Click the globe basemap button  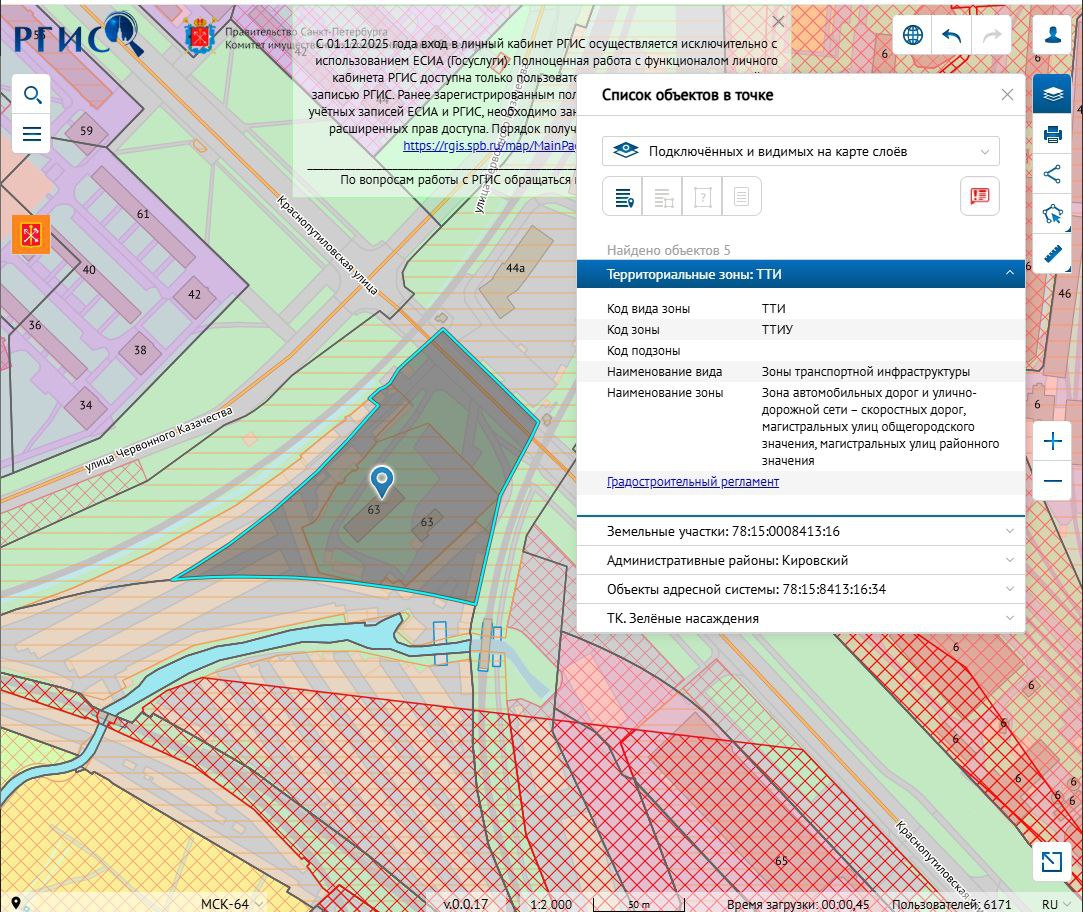(x=912, y=35)
